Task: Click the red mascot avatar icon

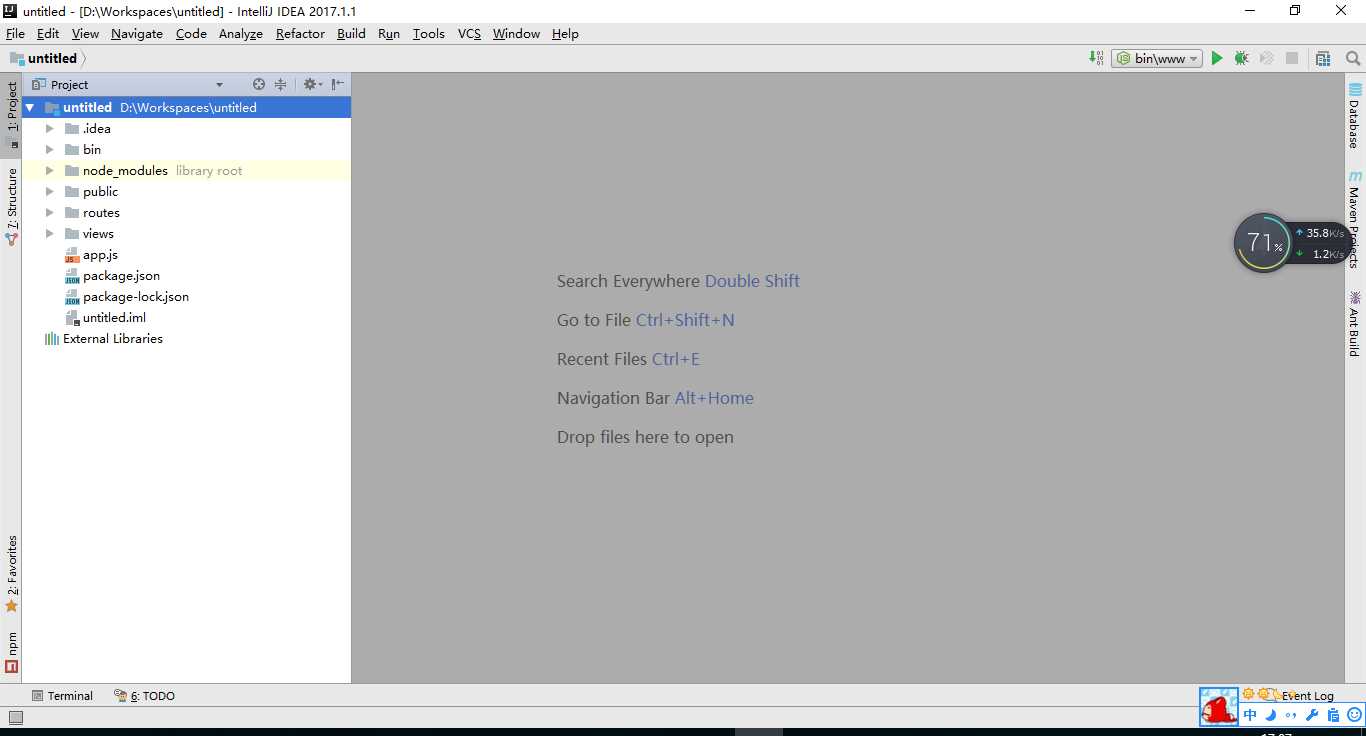Action: 1219,707
